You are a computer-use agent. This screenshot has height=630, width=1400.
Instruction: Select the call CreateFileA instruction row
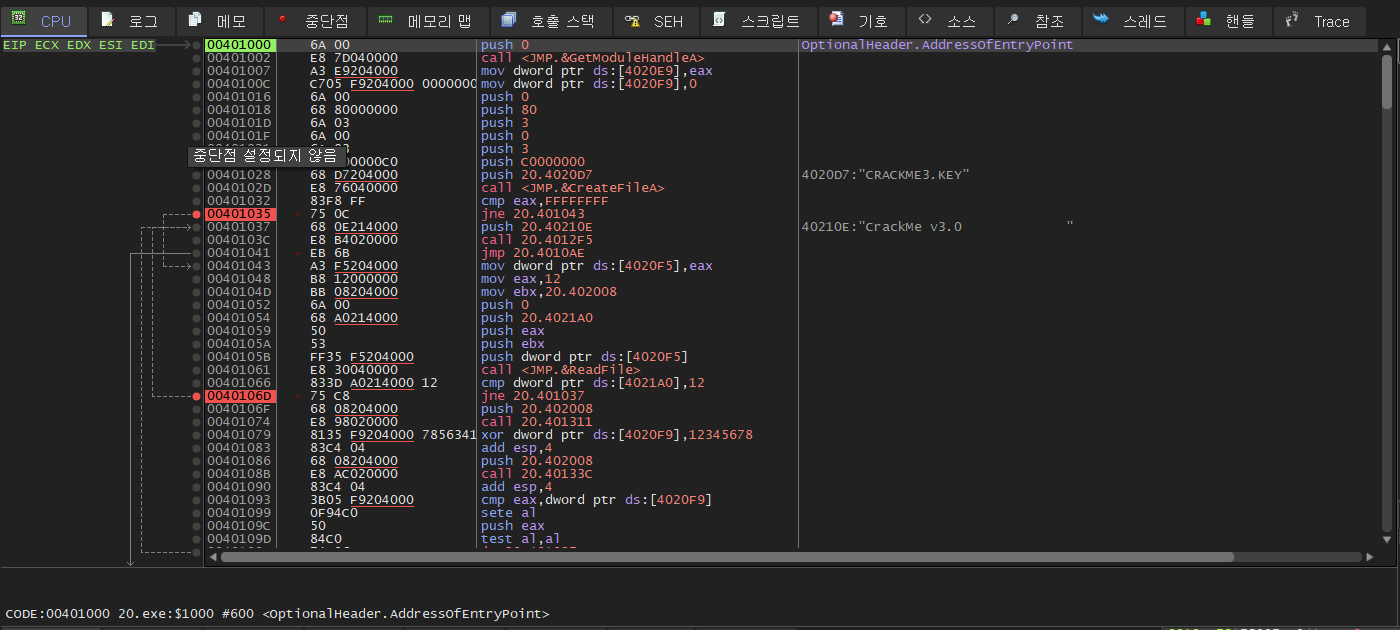pos(570,187)
